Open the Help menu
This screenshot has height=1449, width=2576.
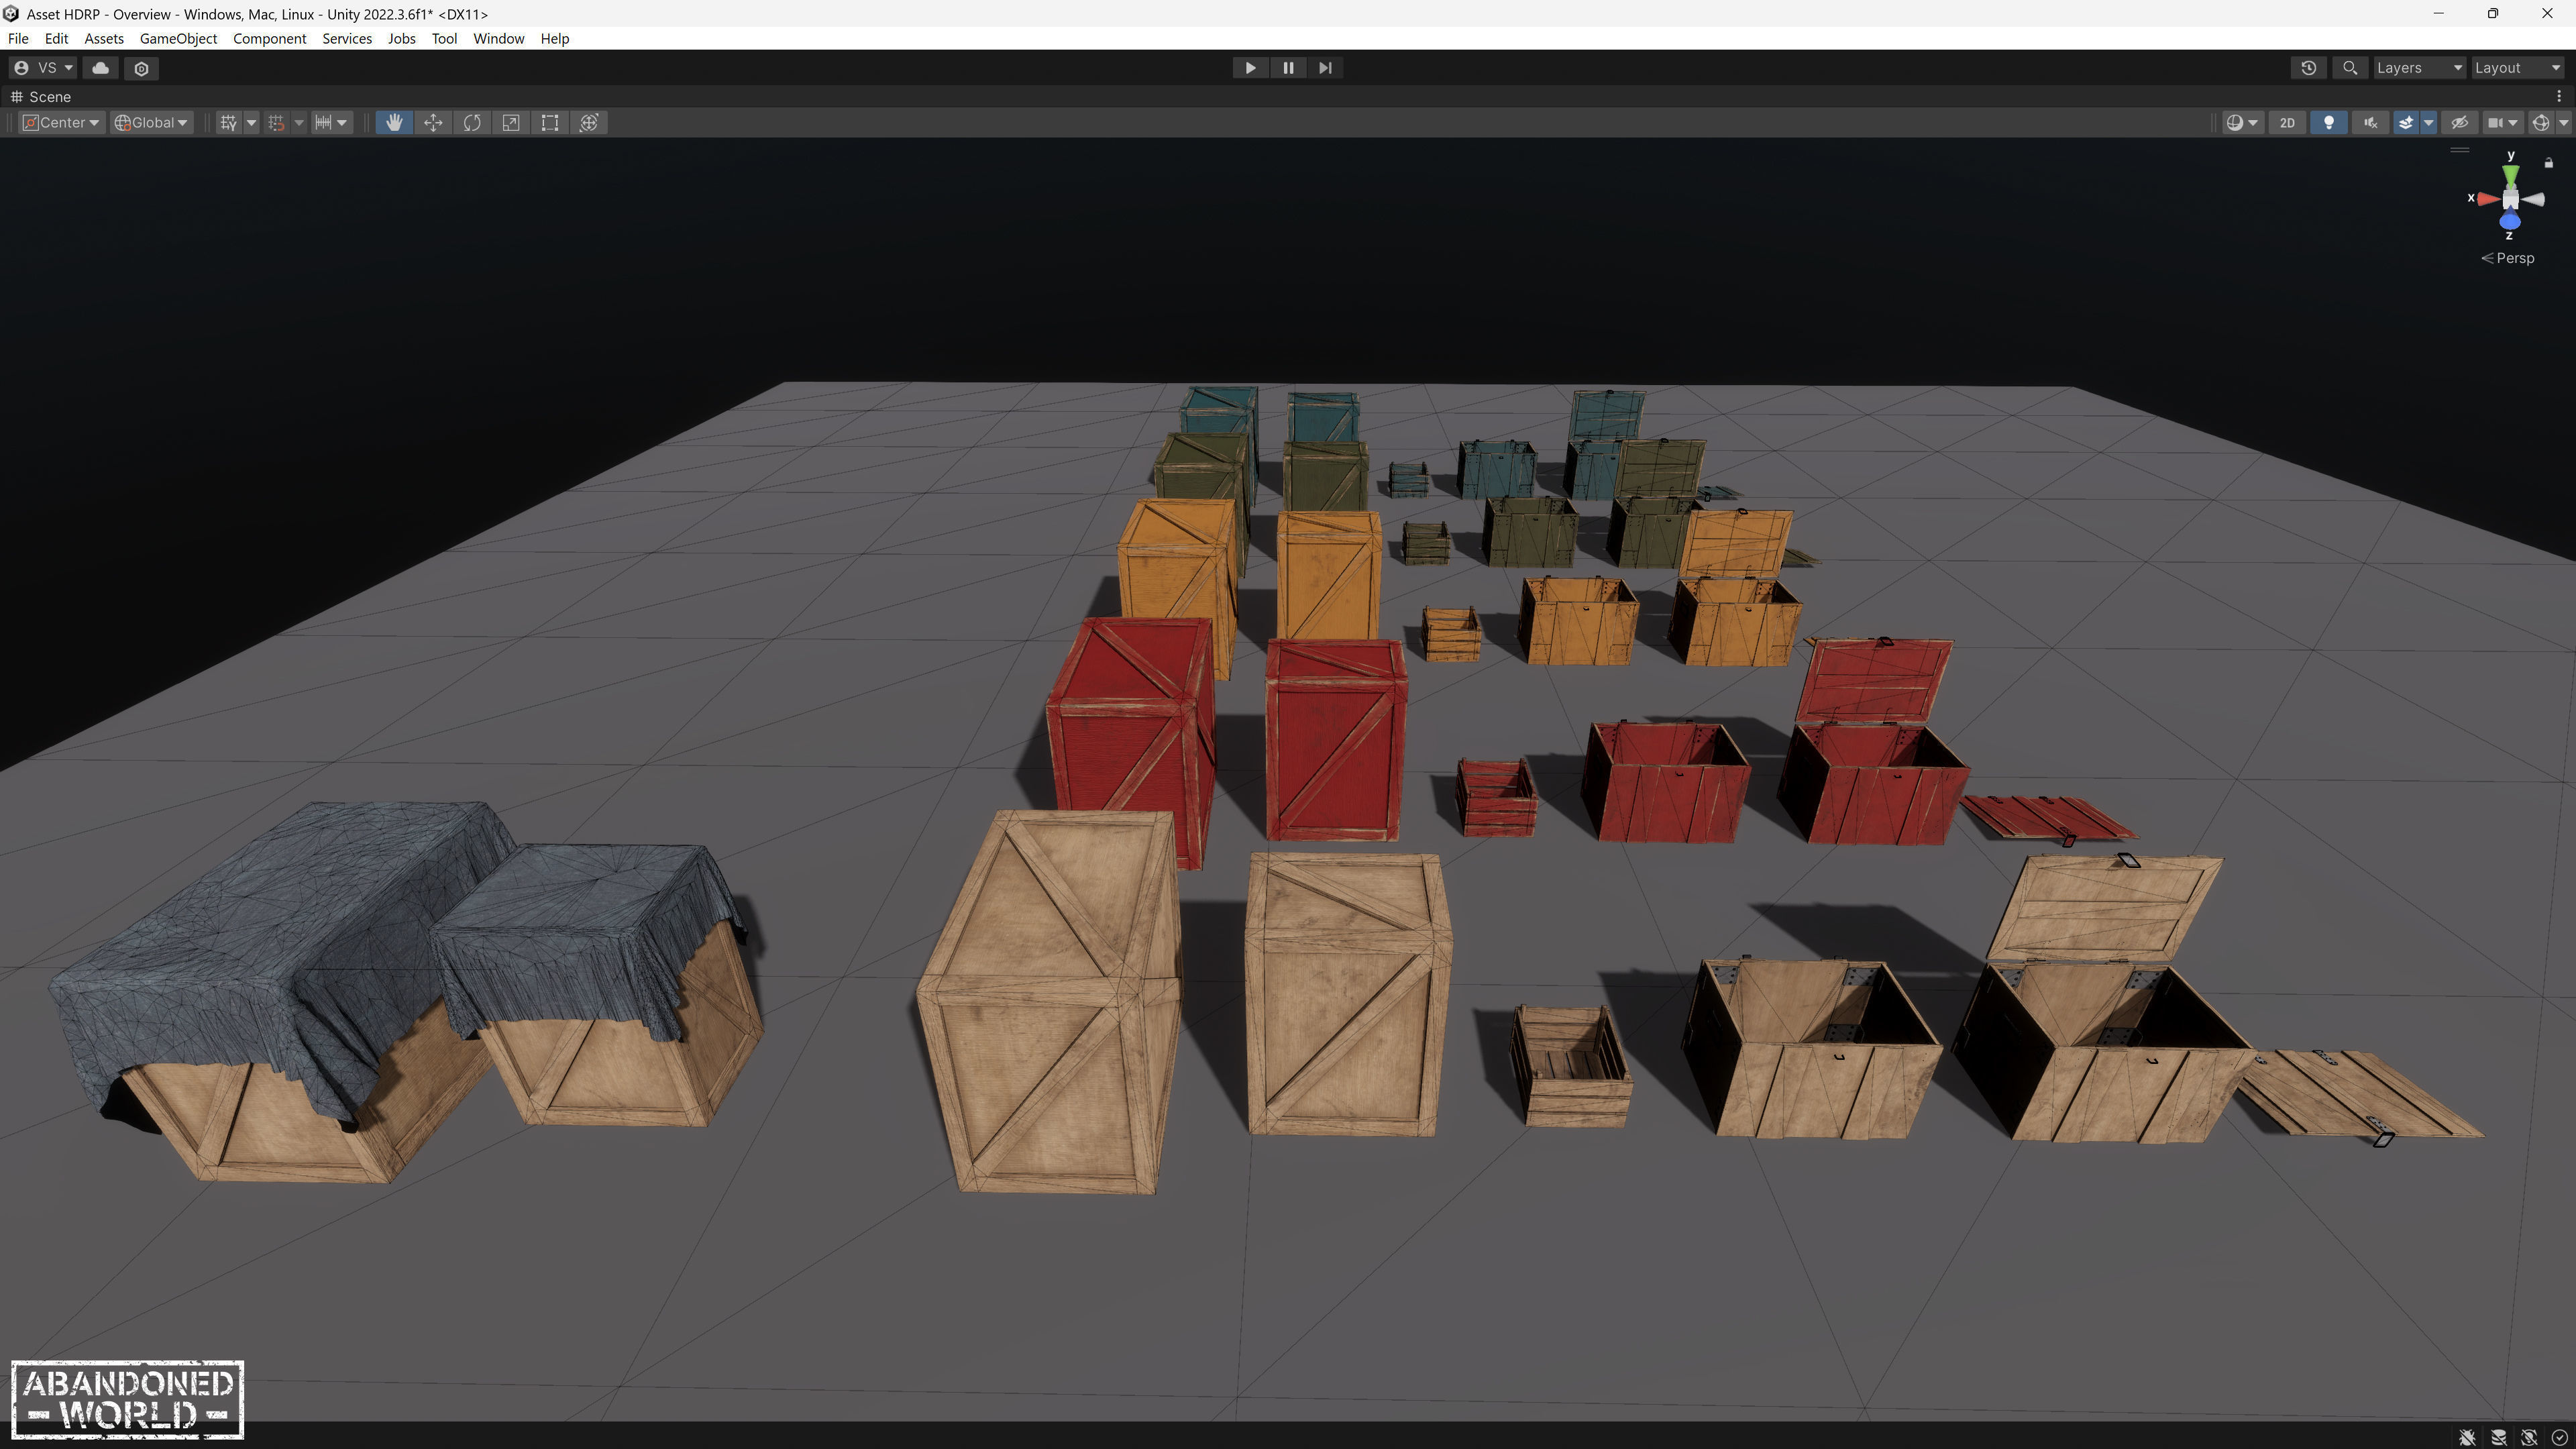554,38
